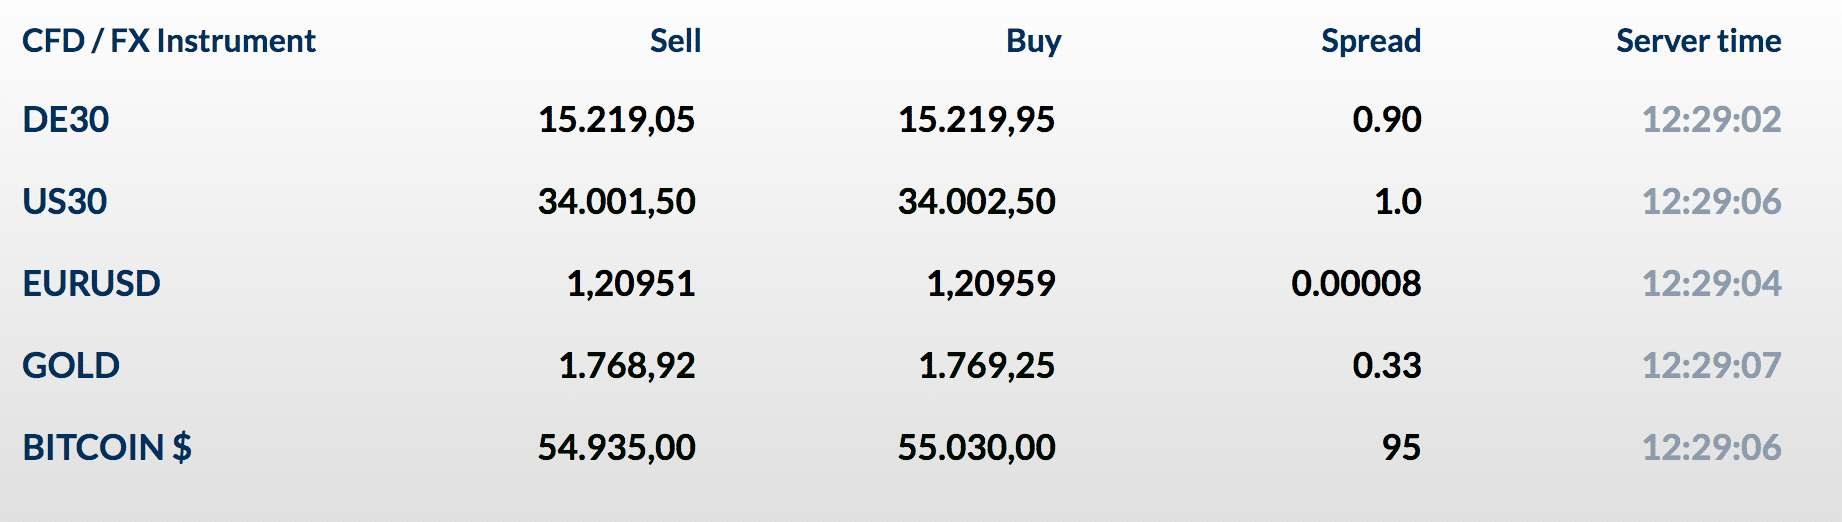Open the US30 instrument row
Viewport: 1842px width, 522px height.
[x=65, y=202]
